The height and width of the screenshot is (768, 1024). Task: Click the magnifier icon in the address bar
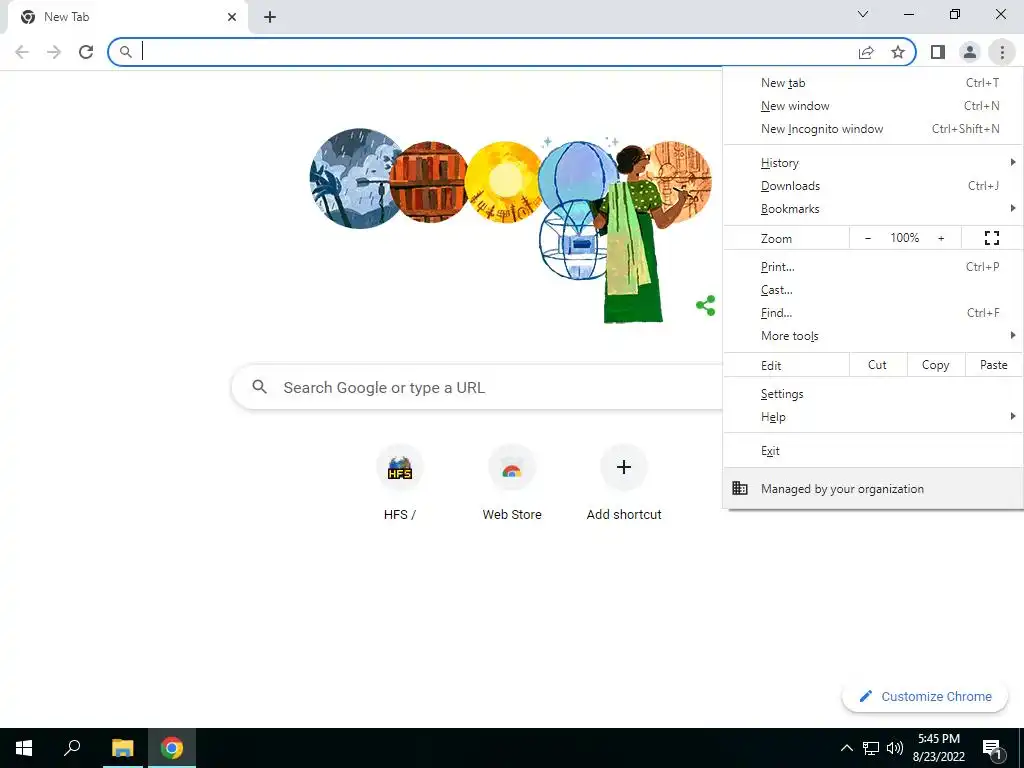click(125, 52)
